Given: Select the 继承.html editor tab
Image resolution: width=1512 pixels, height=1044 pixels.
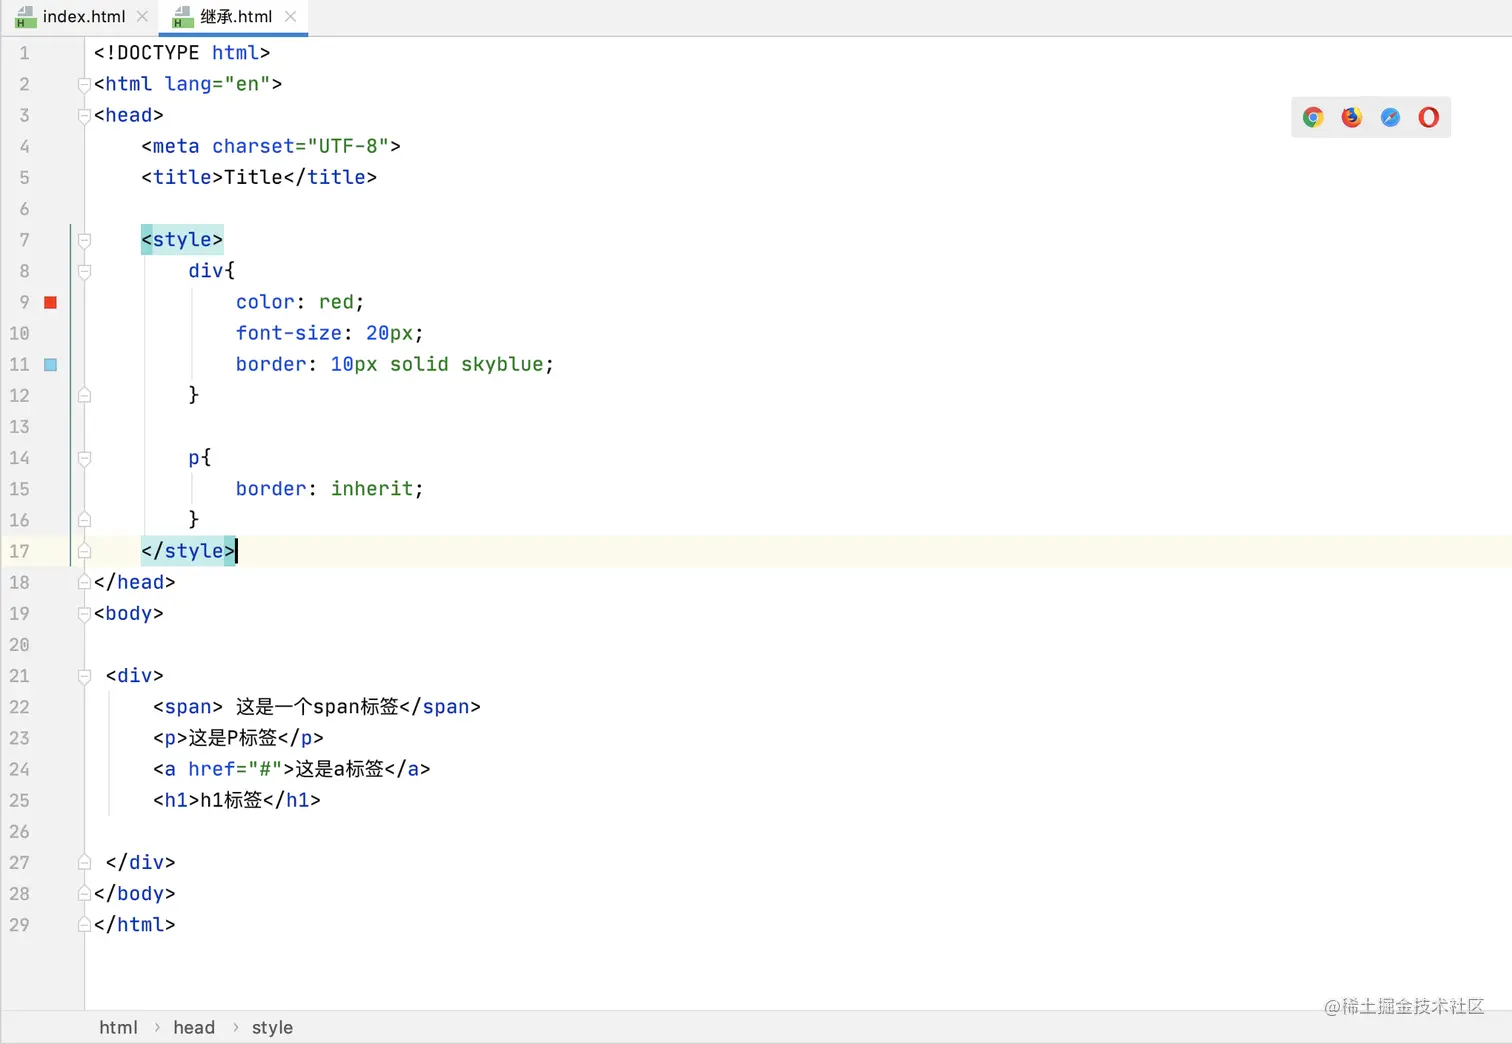Looking at the screenshot, I should (x=236, y=16).
